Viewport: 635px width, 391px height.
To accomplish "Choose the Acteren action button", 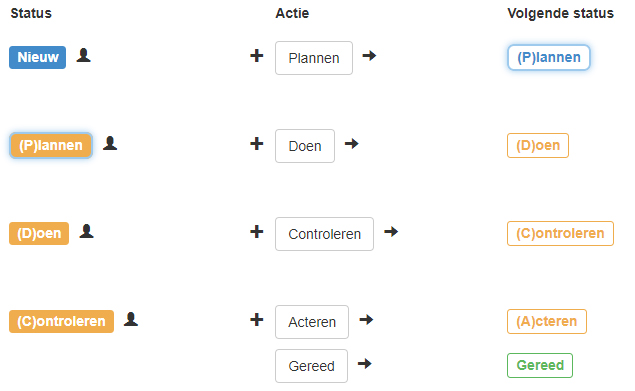I will pos(312,322).
